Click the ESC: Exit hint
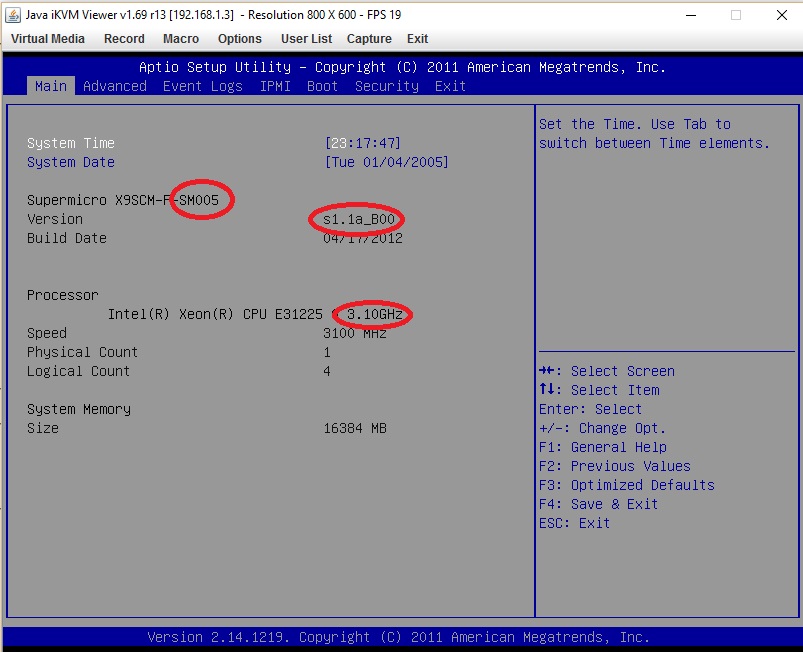 pyautogui.click(x=575, y=523)
